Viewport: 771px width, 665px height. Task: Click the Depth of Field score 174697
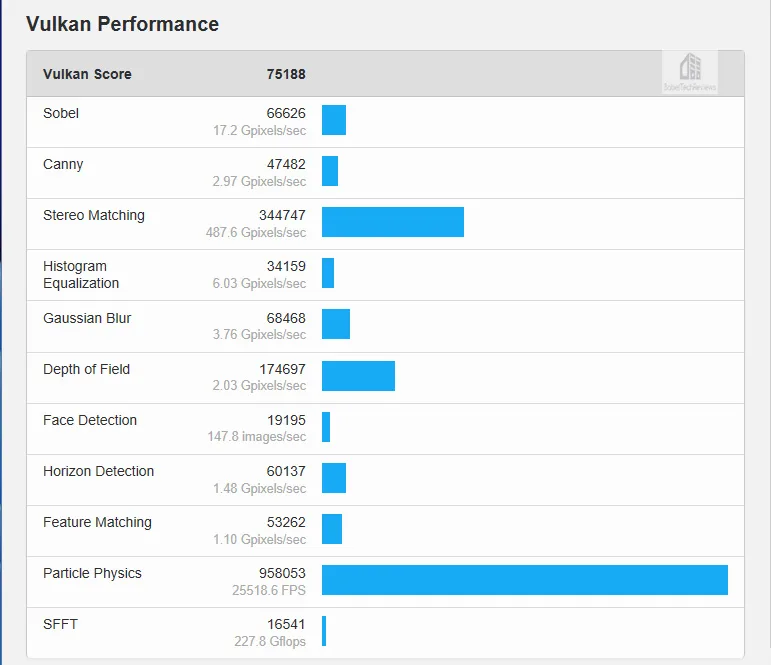[x=282, y=369]
